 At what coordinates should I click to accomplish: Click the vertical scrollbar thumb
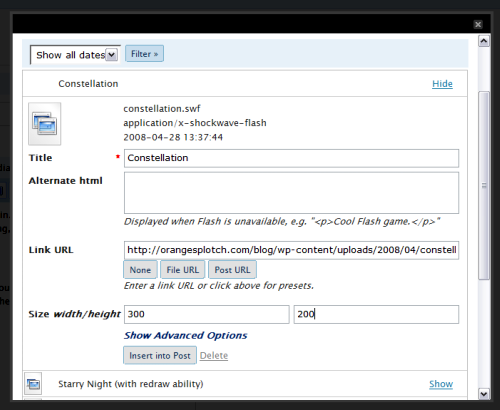[484, 185]
